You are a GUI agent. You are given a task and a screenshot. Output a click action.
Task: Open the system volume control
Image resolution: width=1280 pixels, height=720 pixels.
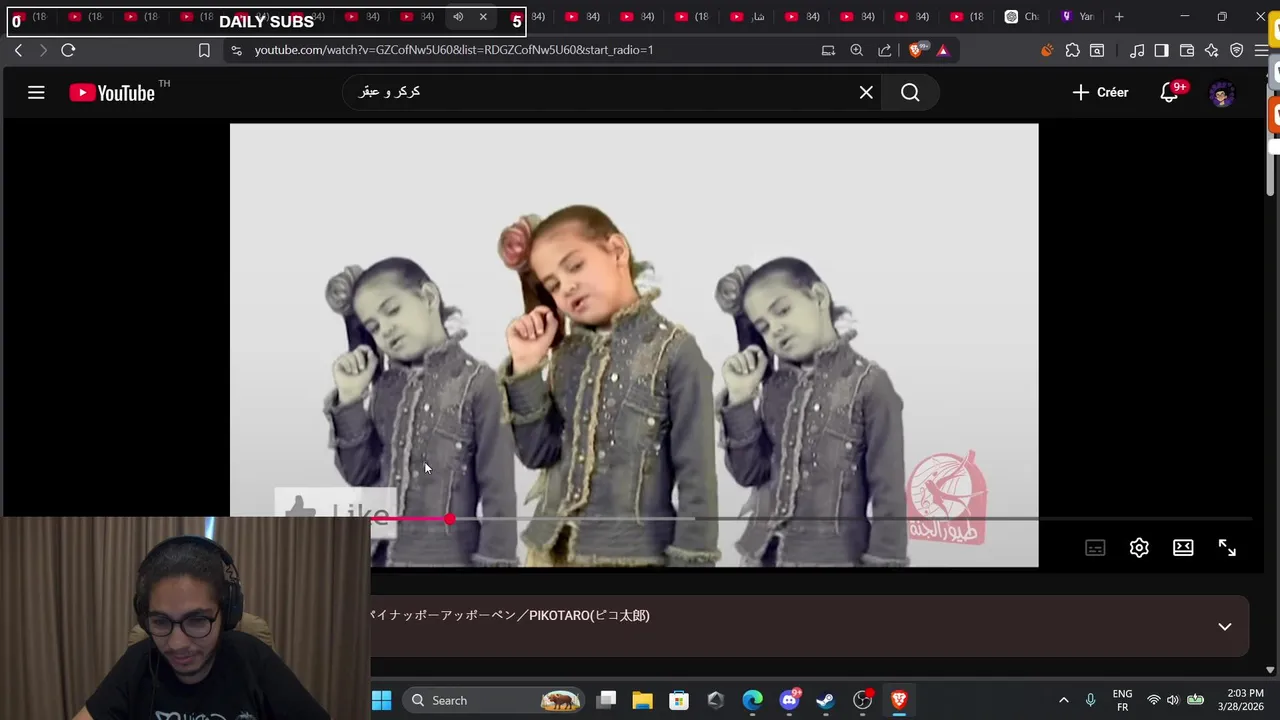pos(1173,700)
